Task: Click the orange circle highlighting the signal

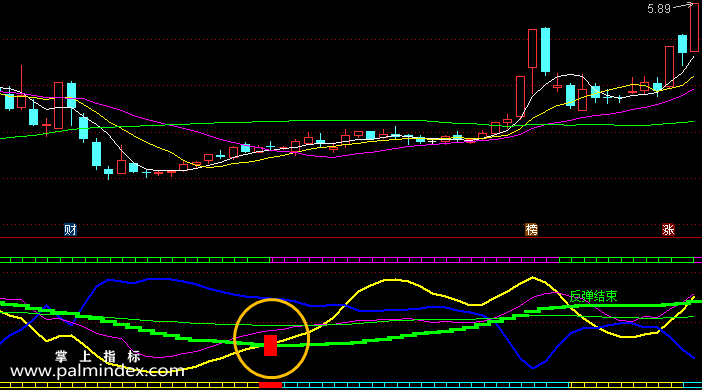Action: (x=271, y=339)
